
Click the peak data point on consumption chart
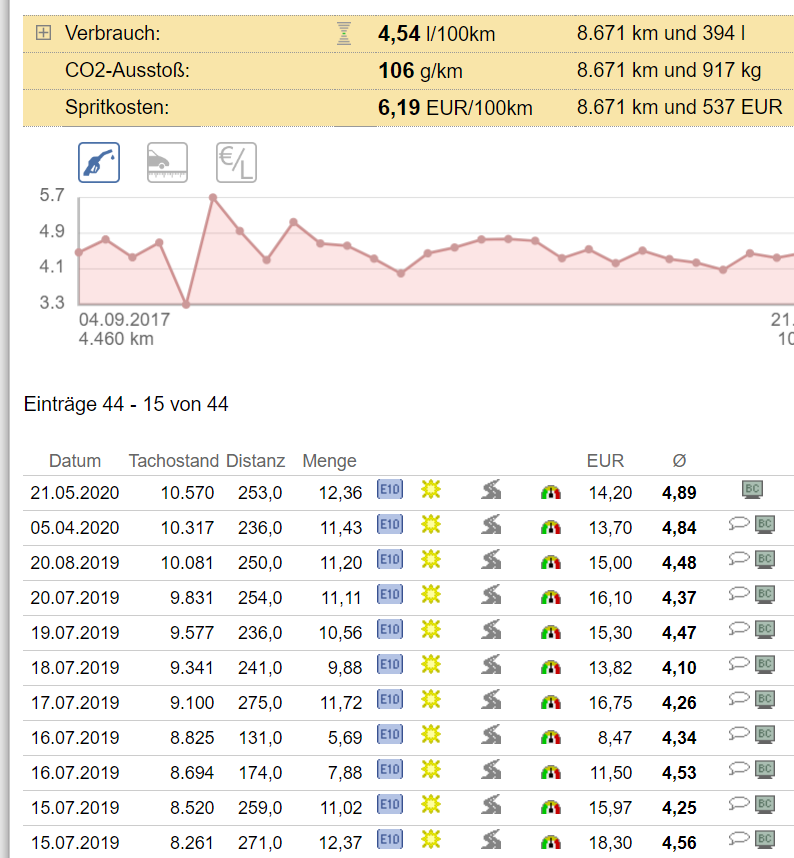213,197
